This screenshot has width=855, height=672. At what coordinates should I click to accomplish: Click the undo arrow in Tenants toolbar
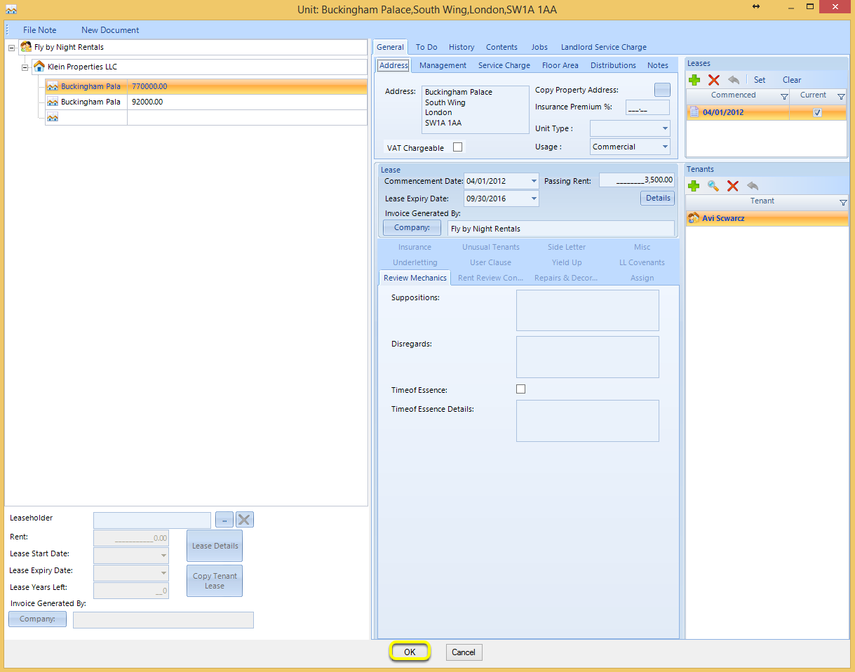pos(752,186)
